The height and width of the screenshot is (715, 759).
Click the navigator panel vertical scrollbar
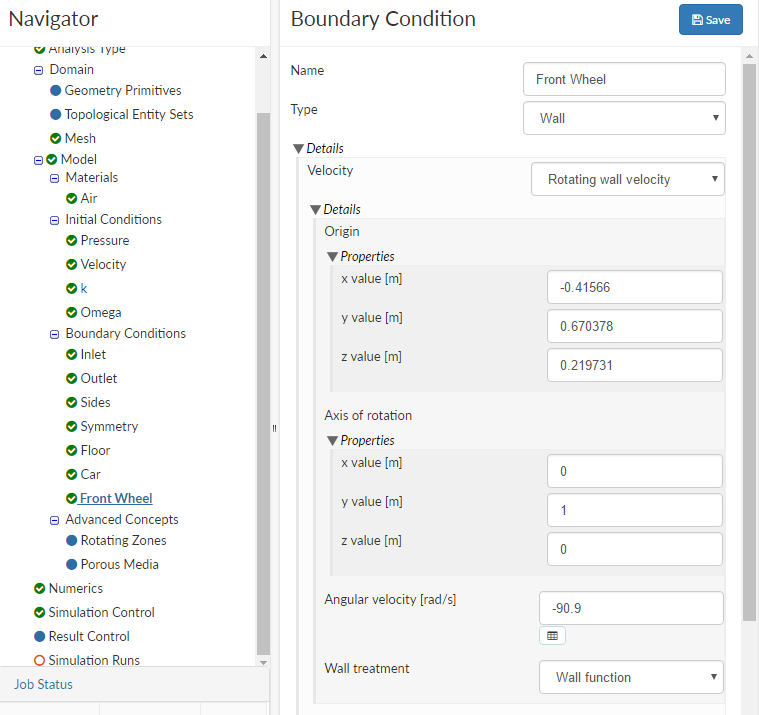point(263,380)
